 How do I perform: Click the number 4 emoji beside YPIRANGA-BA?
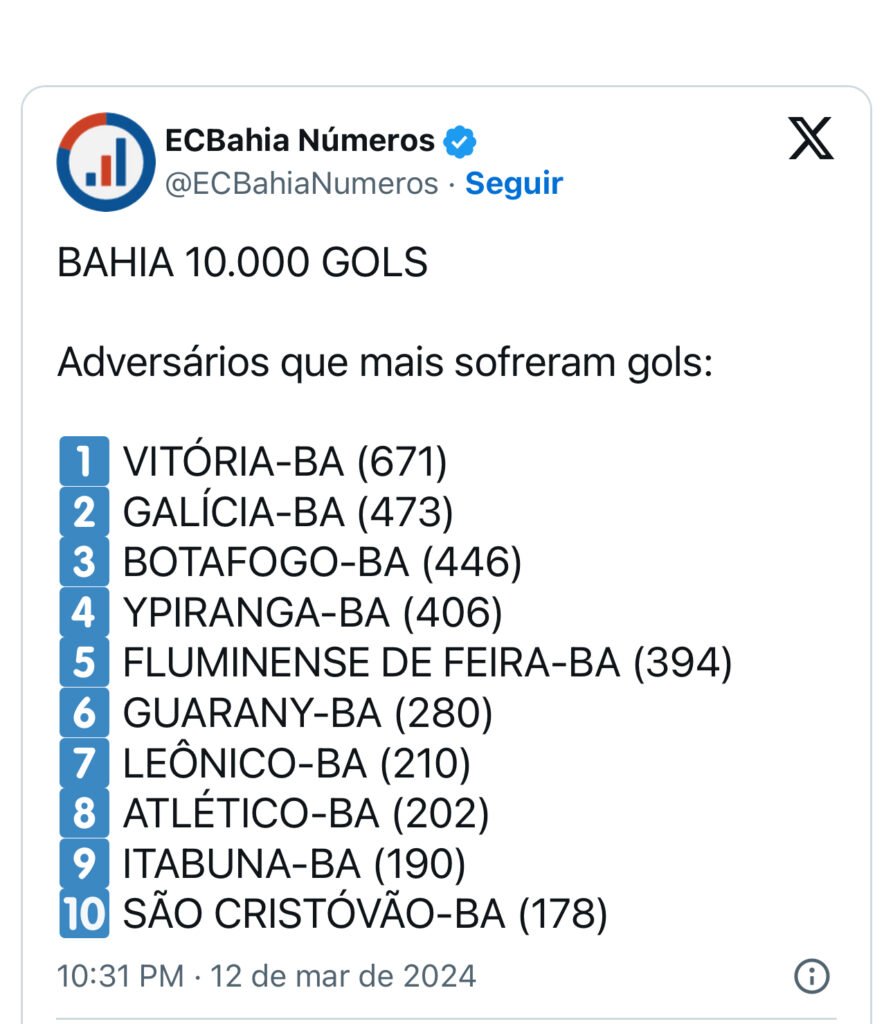[84, 612]
